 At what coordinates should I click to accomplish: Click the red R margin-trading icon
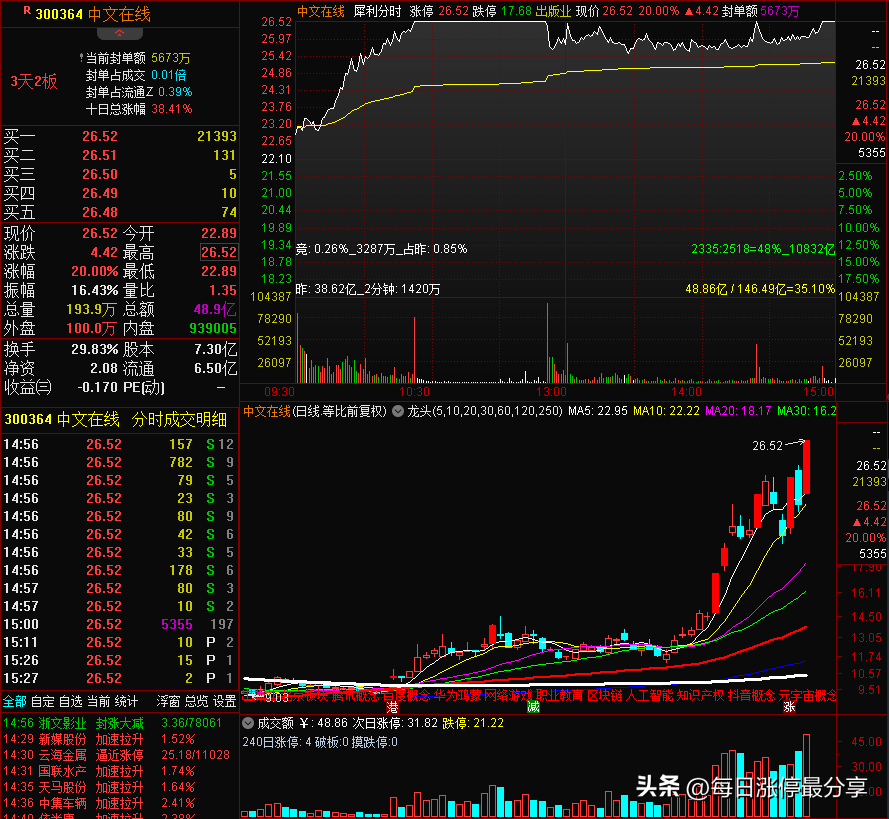pos(27,11)
